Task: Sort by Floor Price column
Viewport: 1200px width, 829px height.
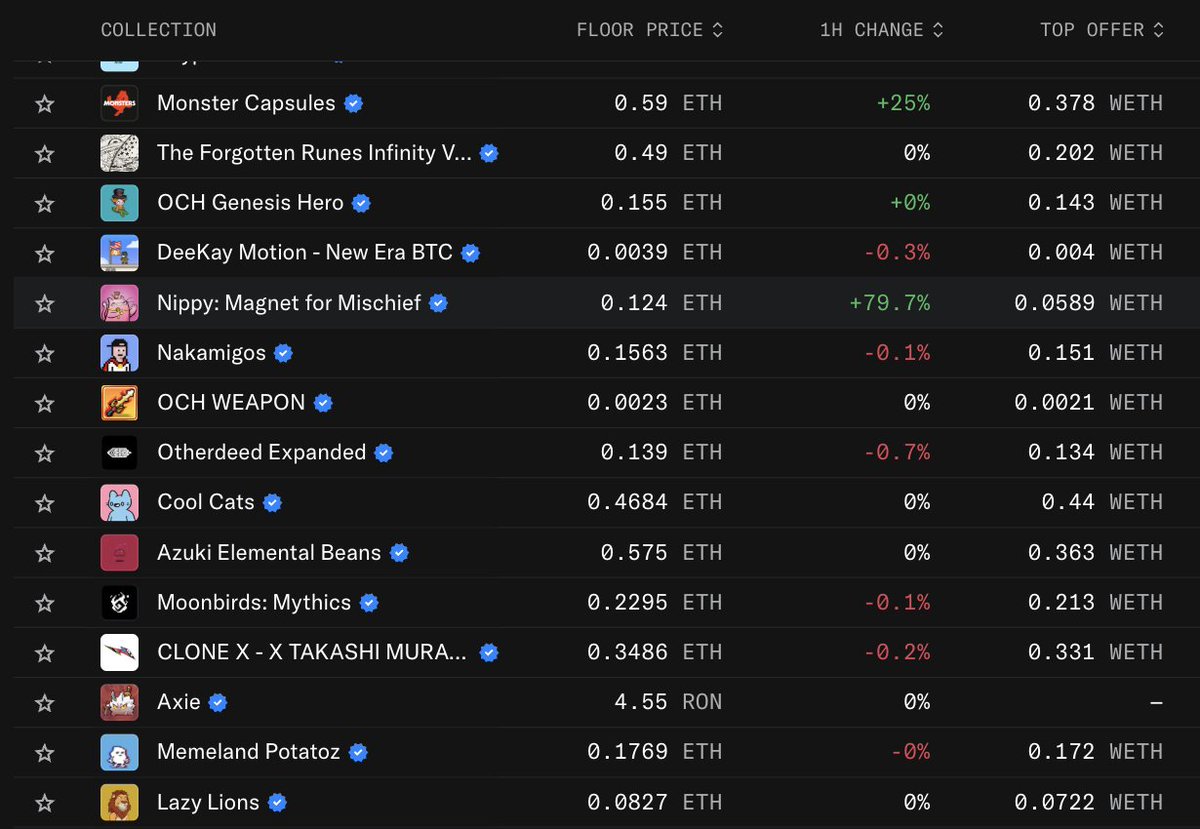Action: [650, 30]
